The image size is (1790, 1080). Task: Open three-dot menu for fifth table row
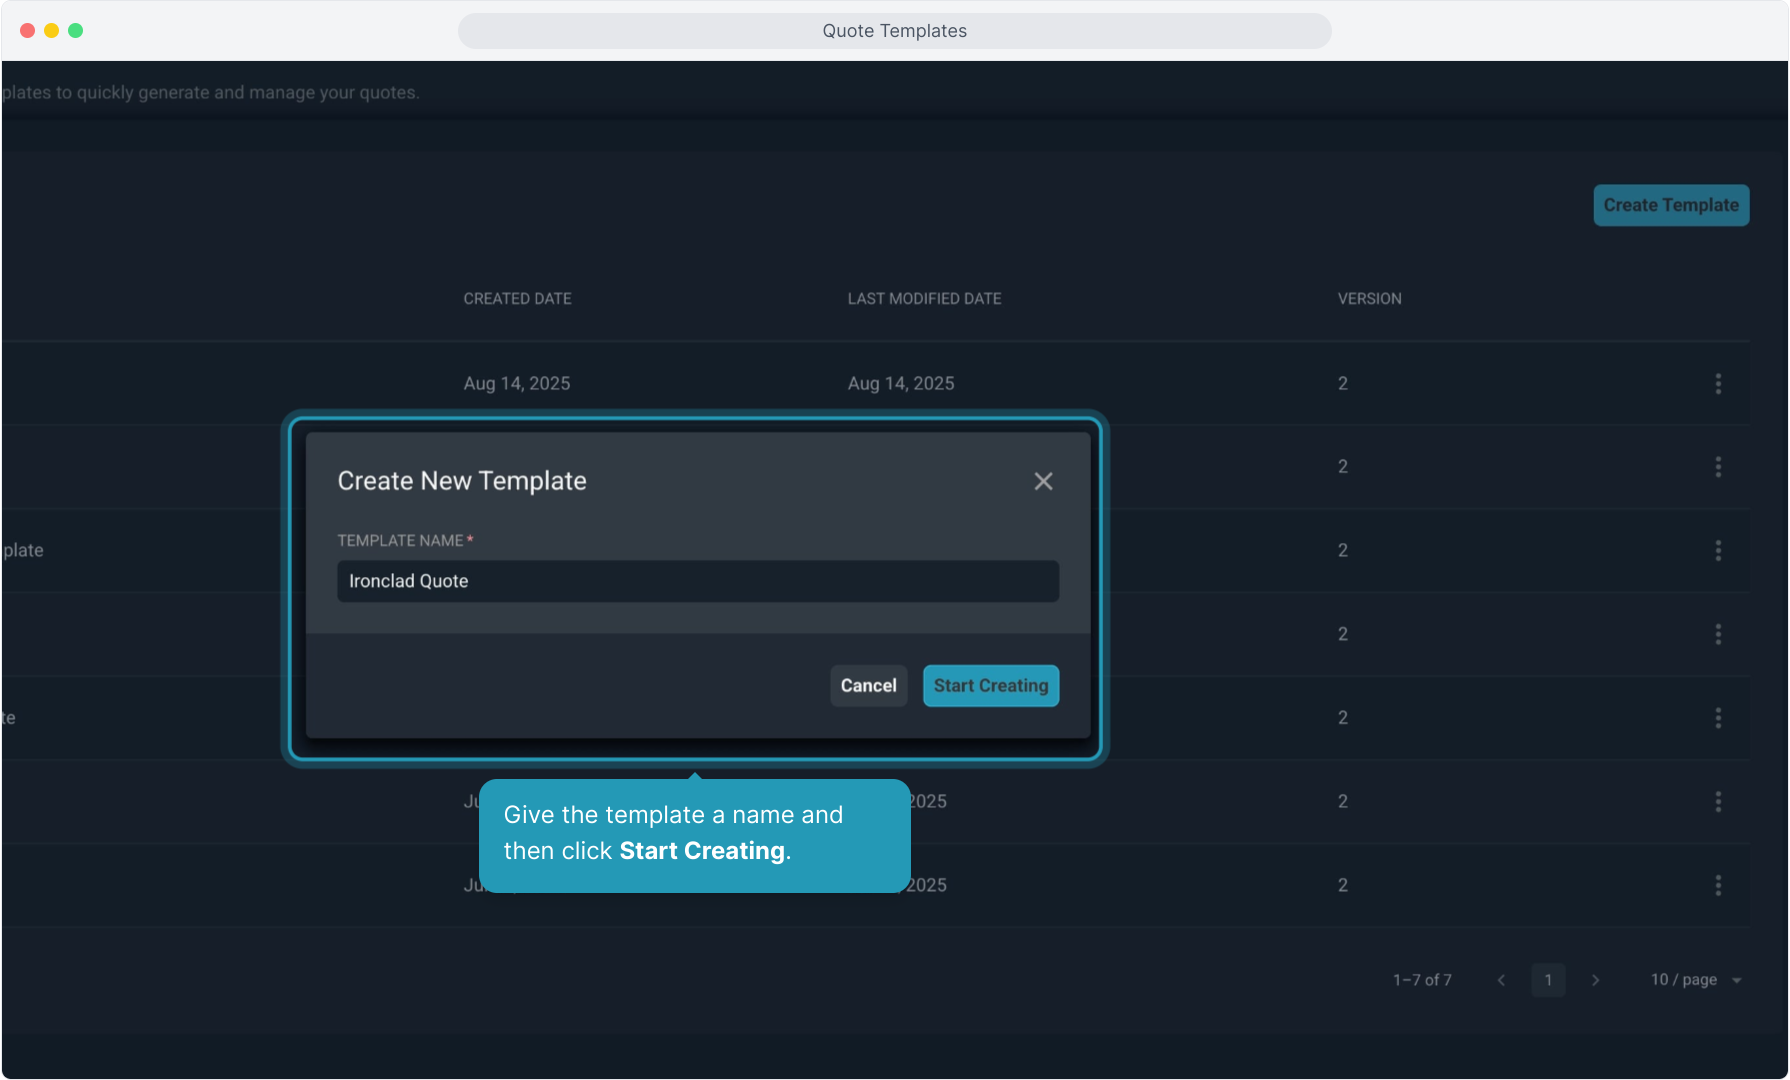(x=1718, y=718)
